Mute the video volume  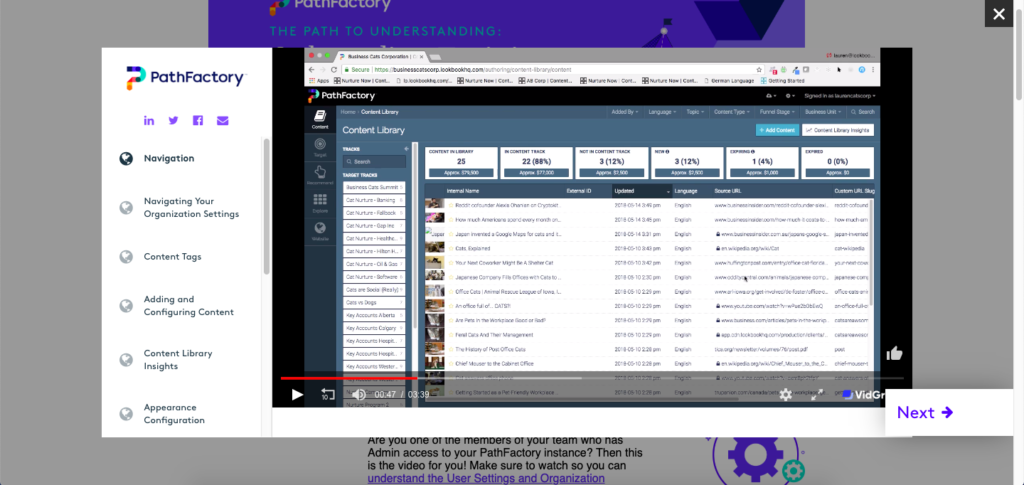[x=359, y=394]
